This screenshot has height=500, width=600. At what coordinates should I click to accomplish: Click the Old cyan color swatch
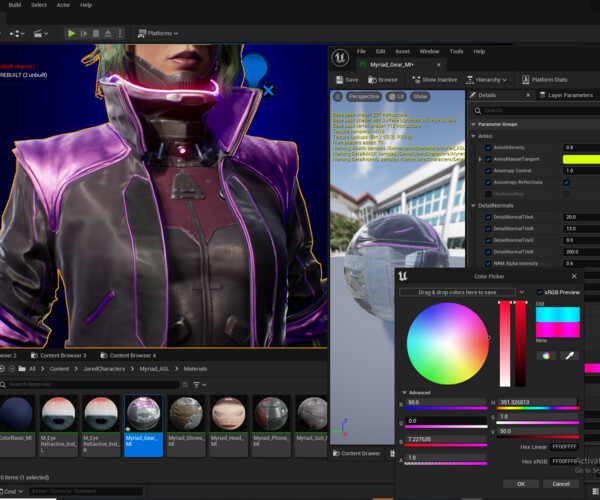point(558,314)
